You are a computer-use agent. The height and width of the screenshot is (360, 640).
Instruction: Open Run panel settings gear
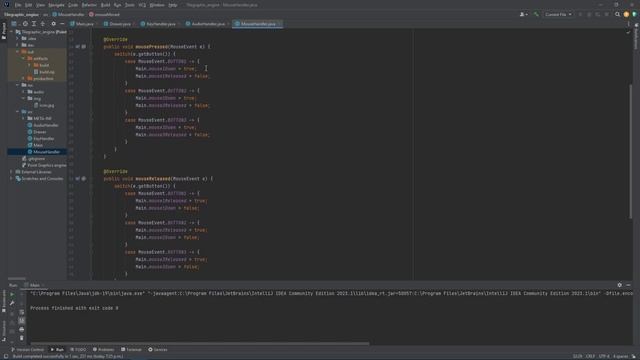click(x=620, y=285)
